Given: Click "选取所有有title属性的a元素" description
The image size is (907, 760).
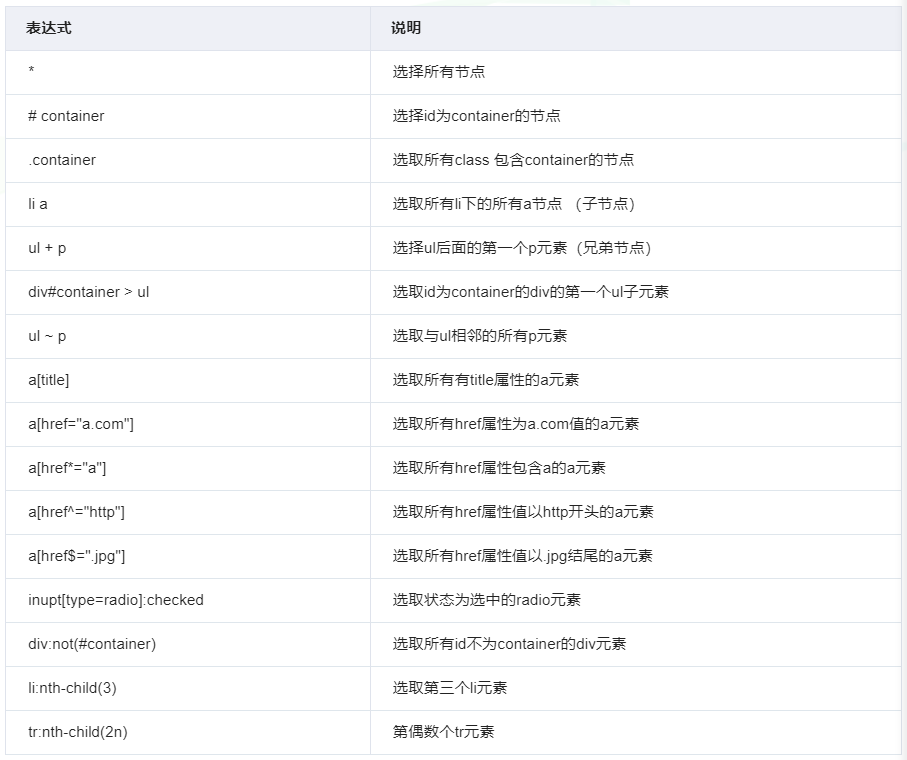Looking at the screenshot, I should (486, 380).
